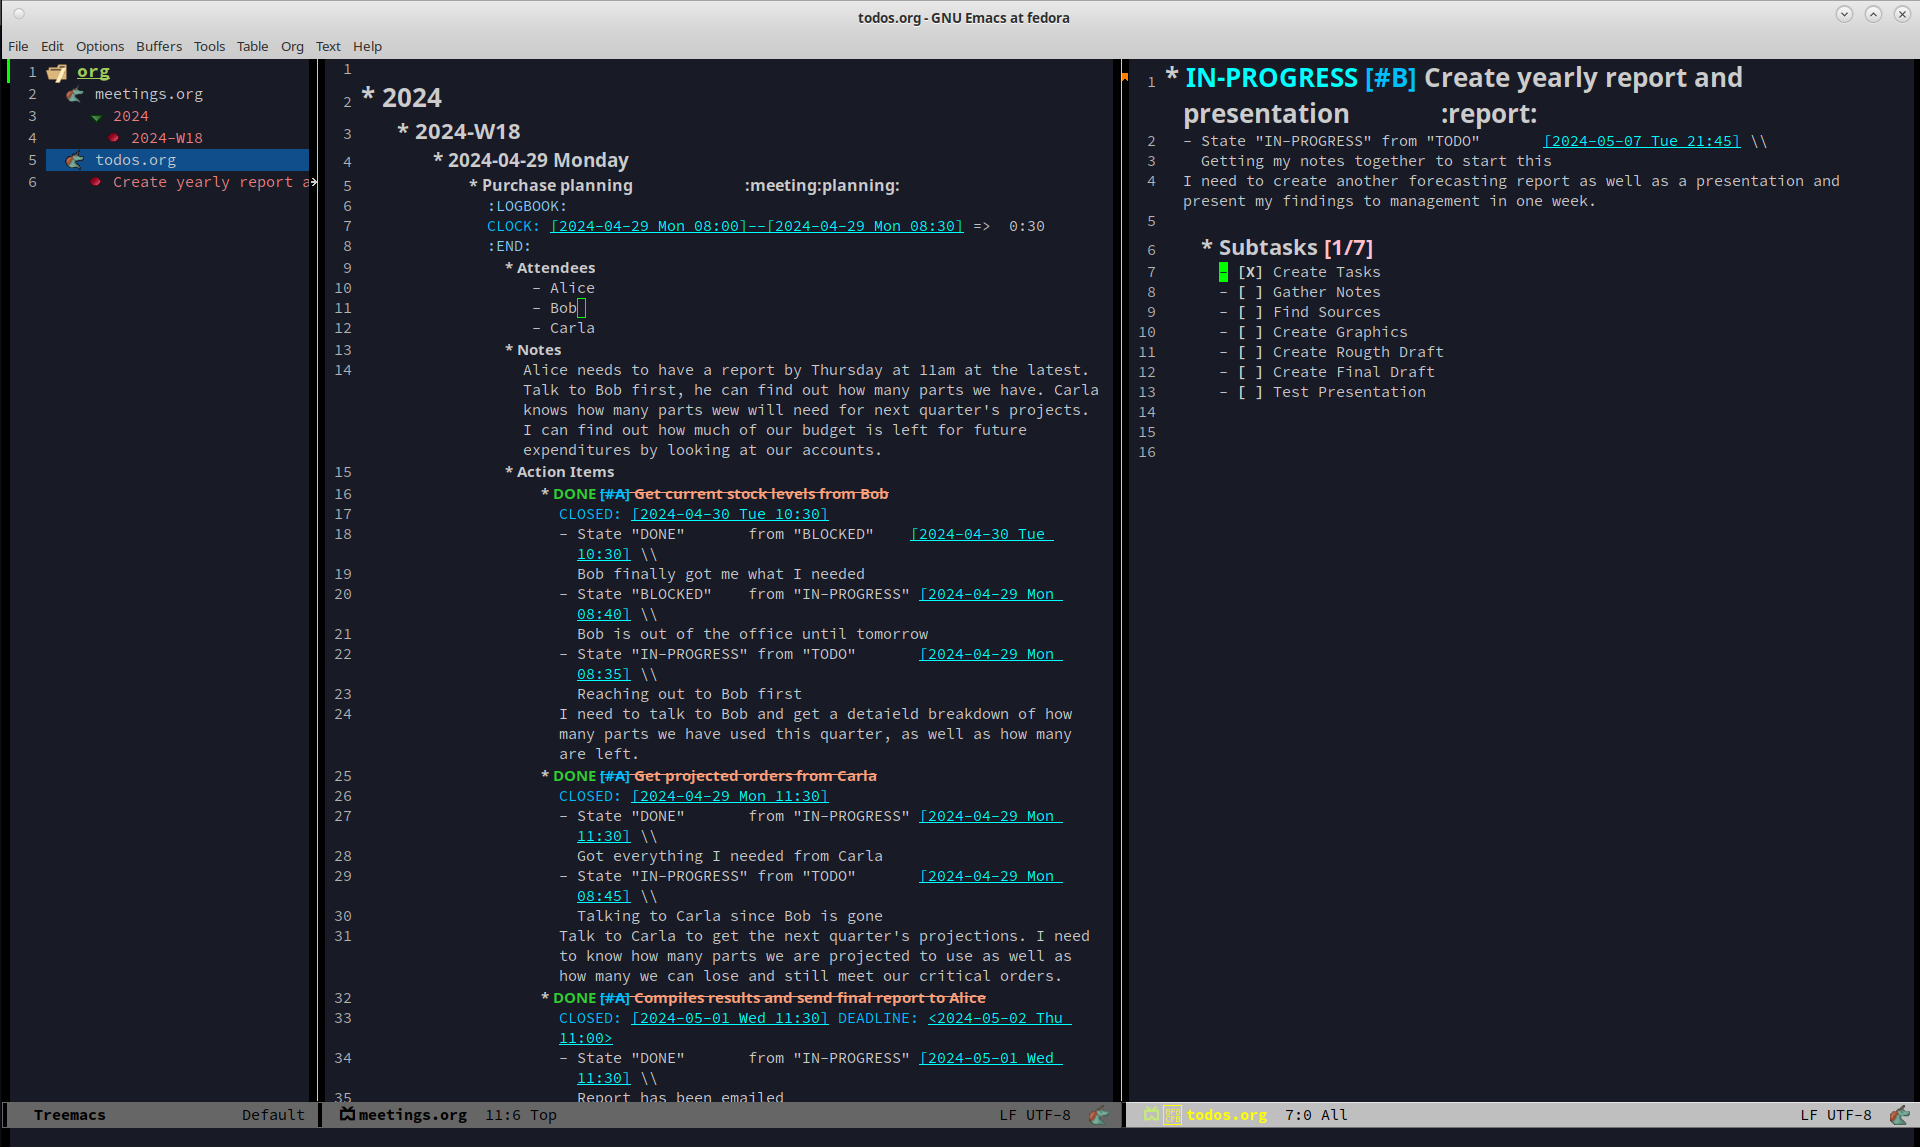1920x1147 pixels.
Task: Check the Test Presentation checkbox
Action: [1250, 392]
